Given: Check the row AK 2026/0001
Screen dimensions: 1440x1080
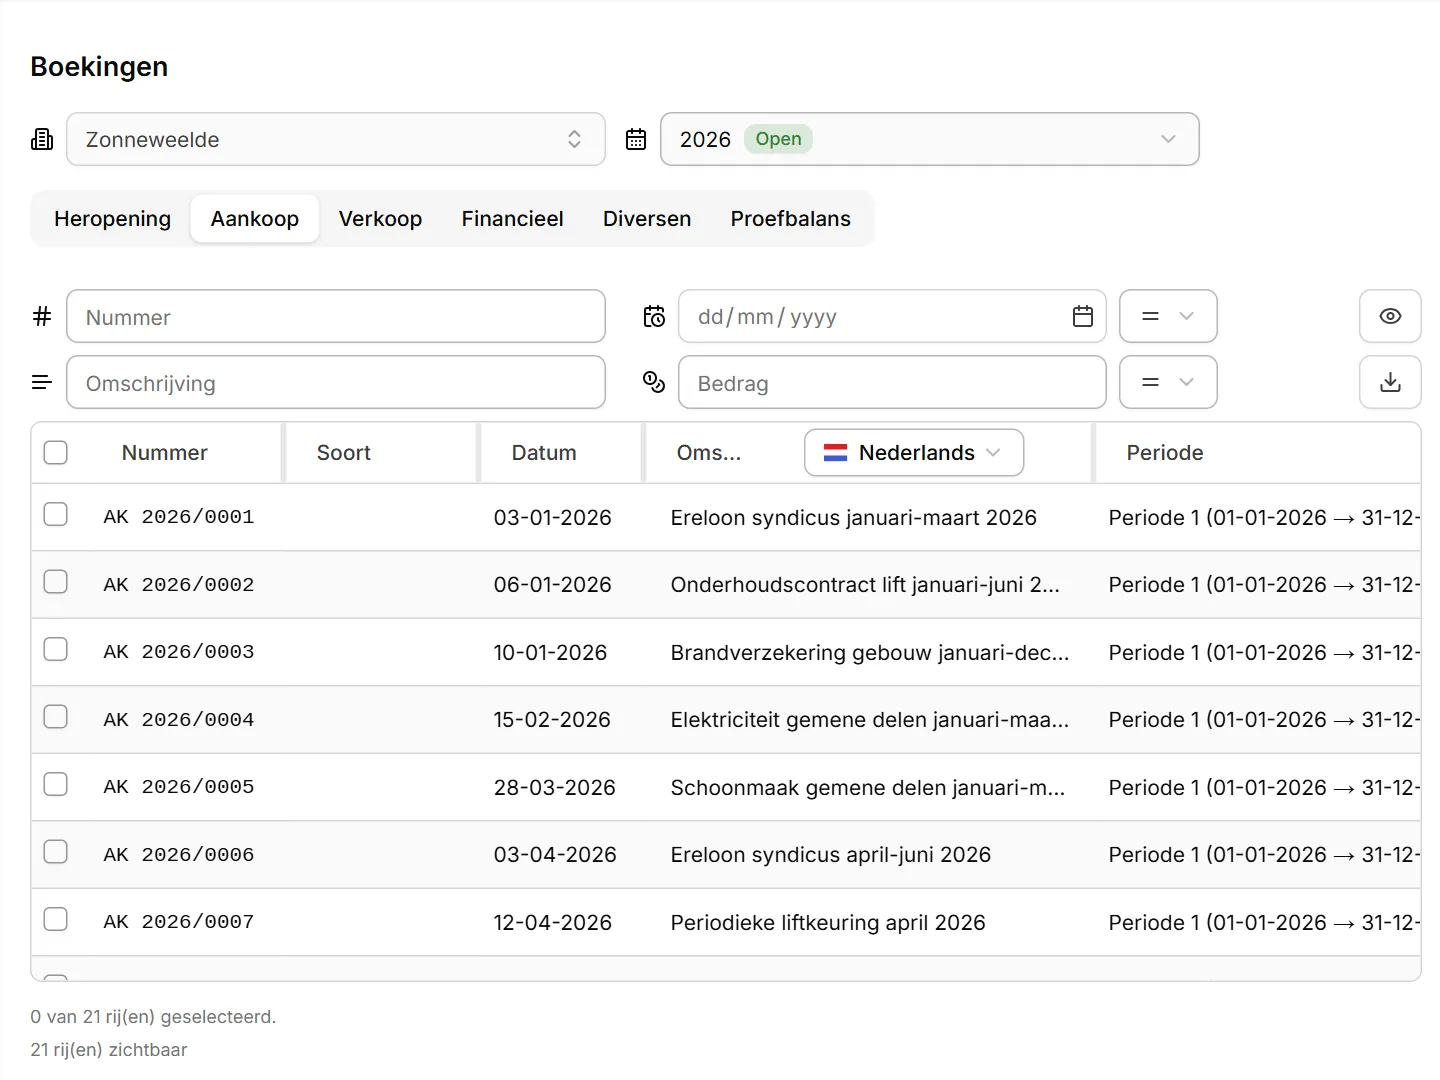Looking at the screenshot, I should (x=56, y=514).
